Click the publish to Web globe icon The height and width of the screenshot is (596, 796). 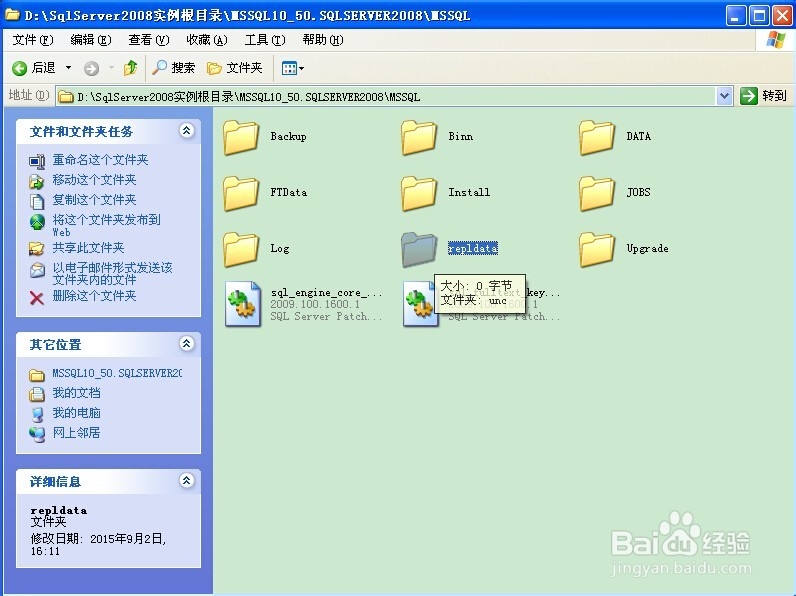point(37,222)
